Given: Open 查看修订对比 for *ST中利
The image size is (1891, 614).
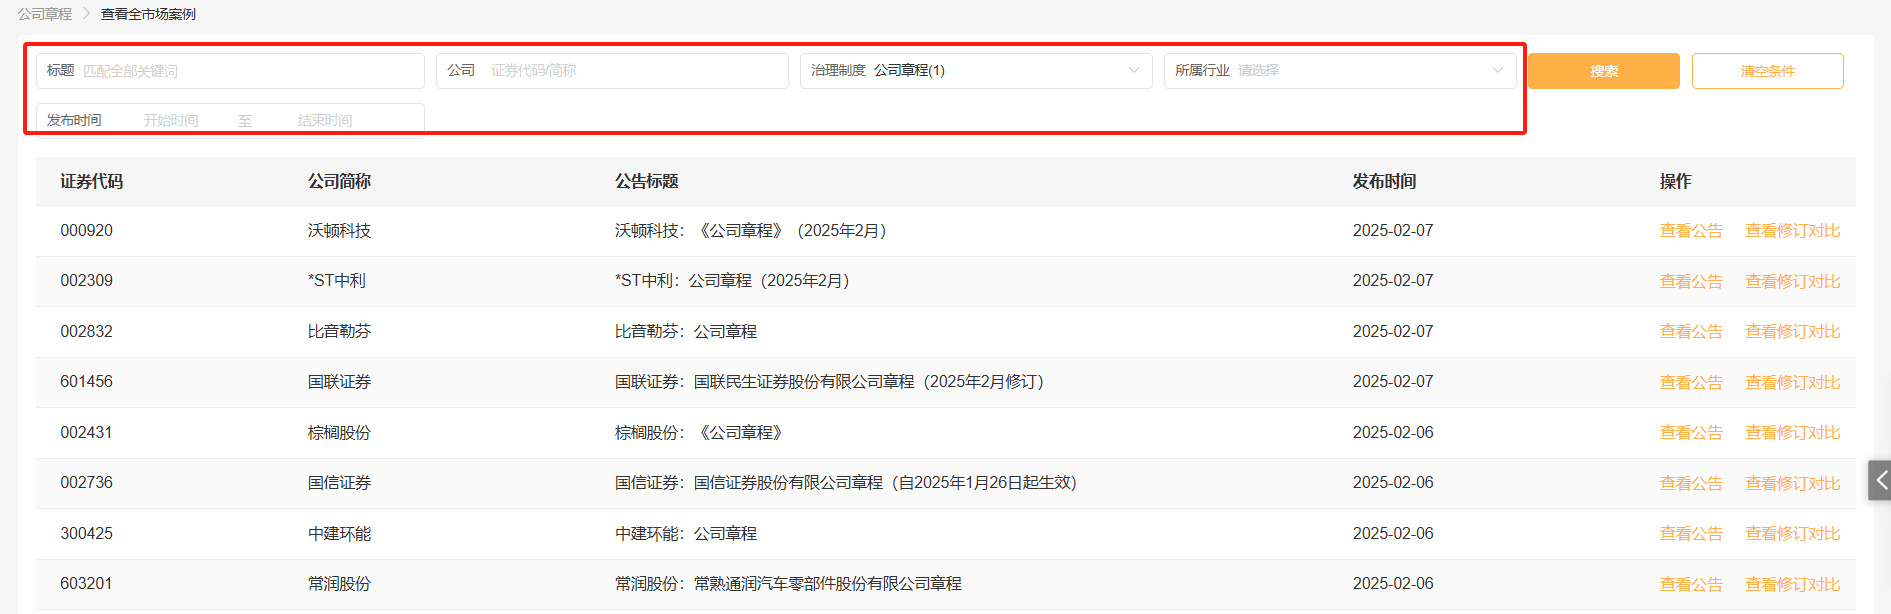Looking at the screenshot, I should [x=1793, y=282].
